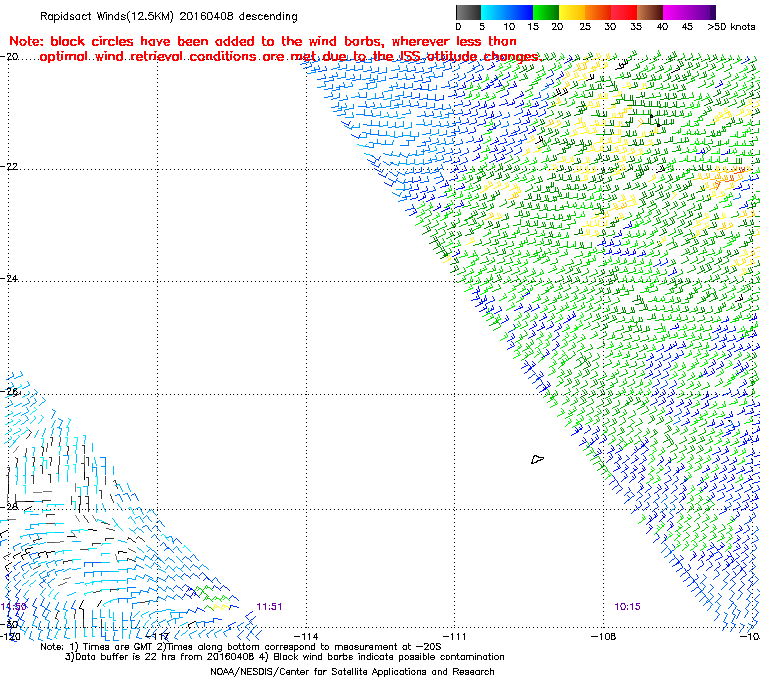Click the footnote line starting '3)Data buffer is 22 hrs'
The image size is (760, 688).
(x=285, y=657)
